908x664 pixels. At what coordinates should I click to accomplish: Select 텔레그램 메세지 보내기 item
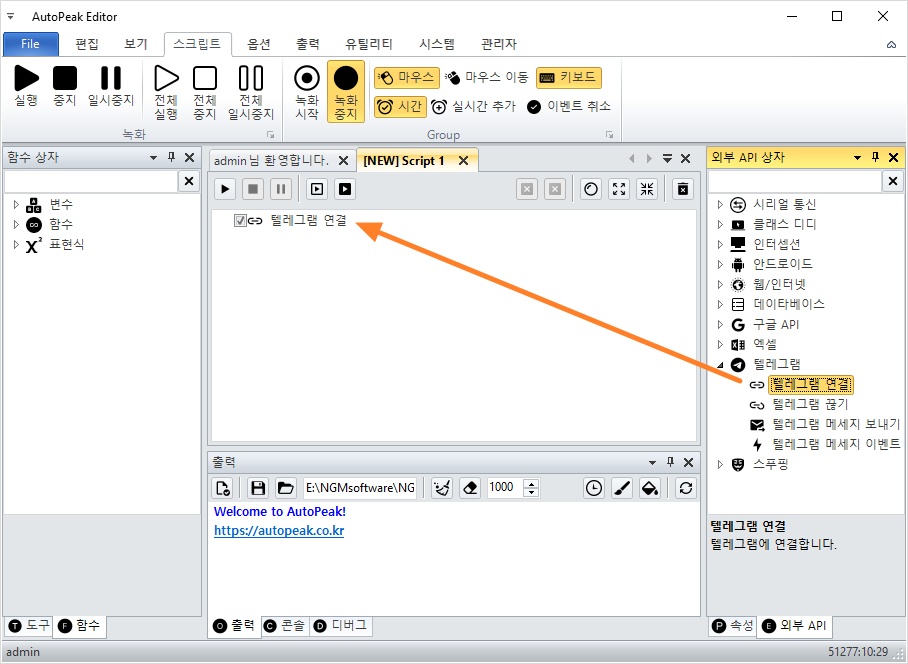tap(836, 424)
